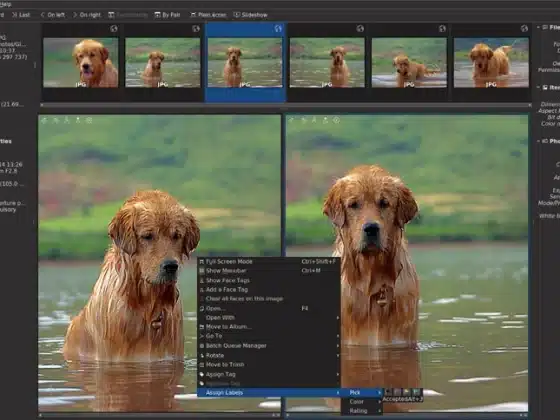Viewport: 560px width, 420px height.
Task: Click rotate-left icon on the right preview
Action: pos(292,121)
